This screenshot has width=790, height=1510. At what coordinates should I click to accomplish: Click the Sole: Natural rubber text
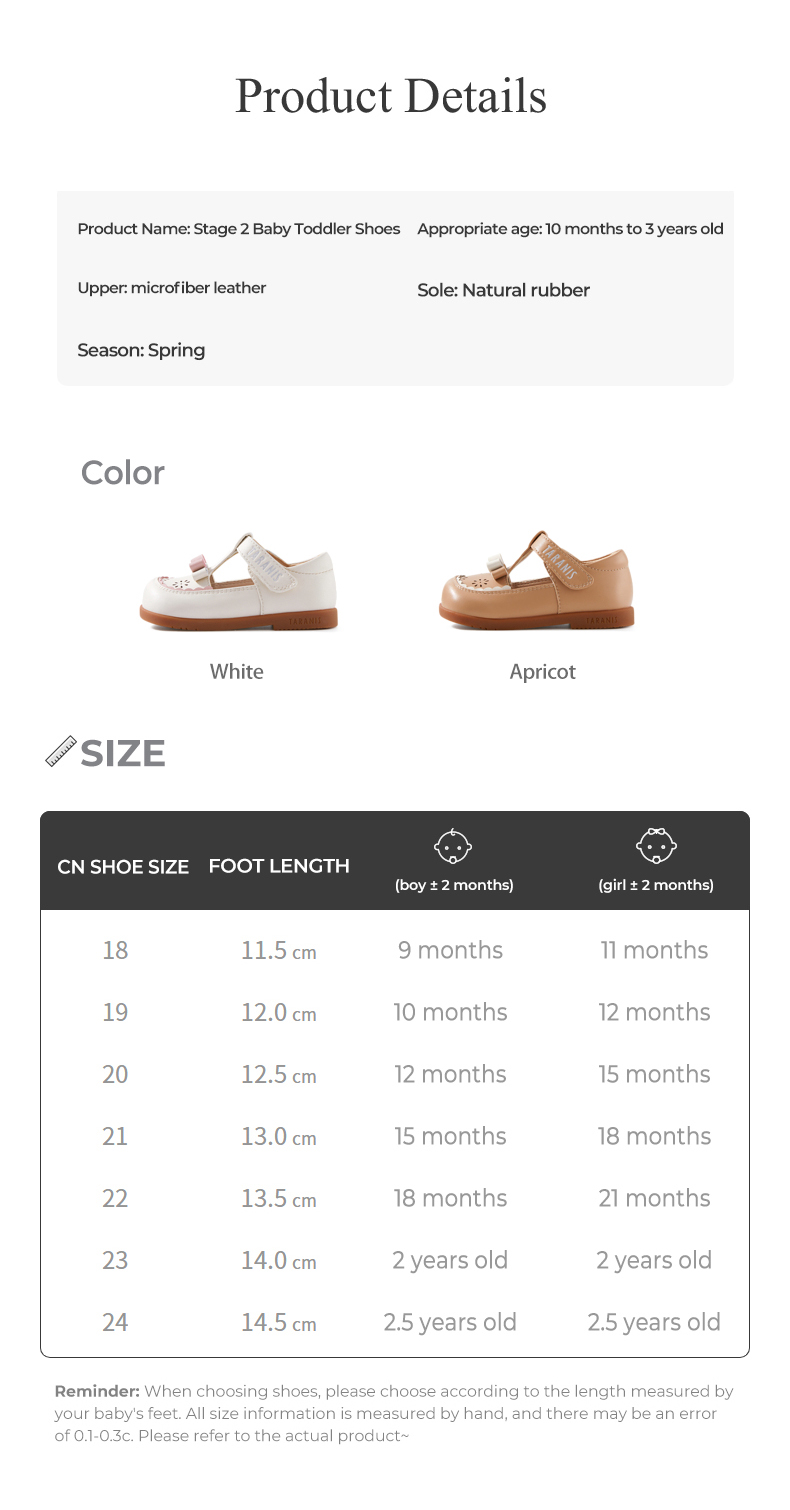[x=503, y=290]
